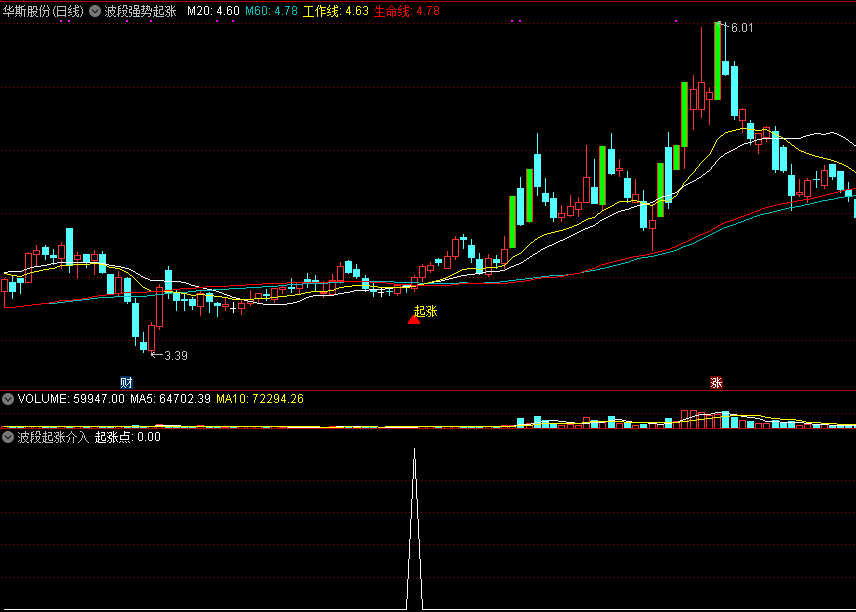Click the red 起涨 triangle signal marker
The image size is (856, 612).
pyautogui.click(x=414, y=319)
